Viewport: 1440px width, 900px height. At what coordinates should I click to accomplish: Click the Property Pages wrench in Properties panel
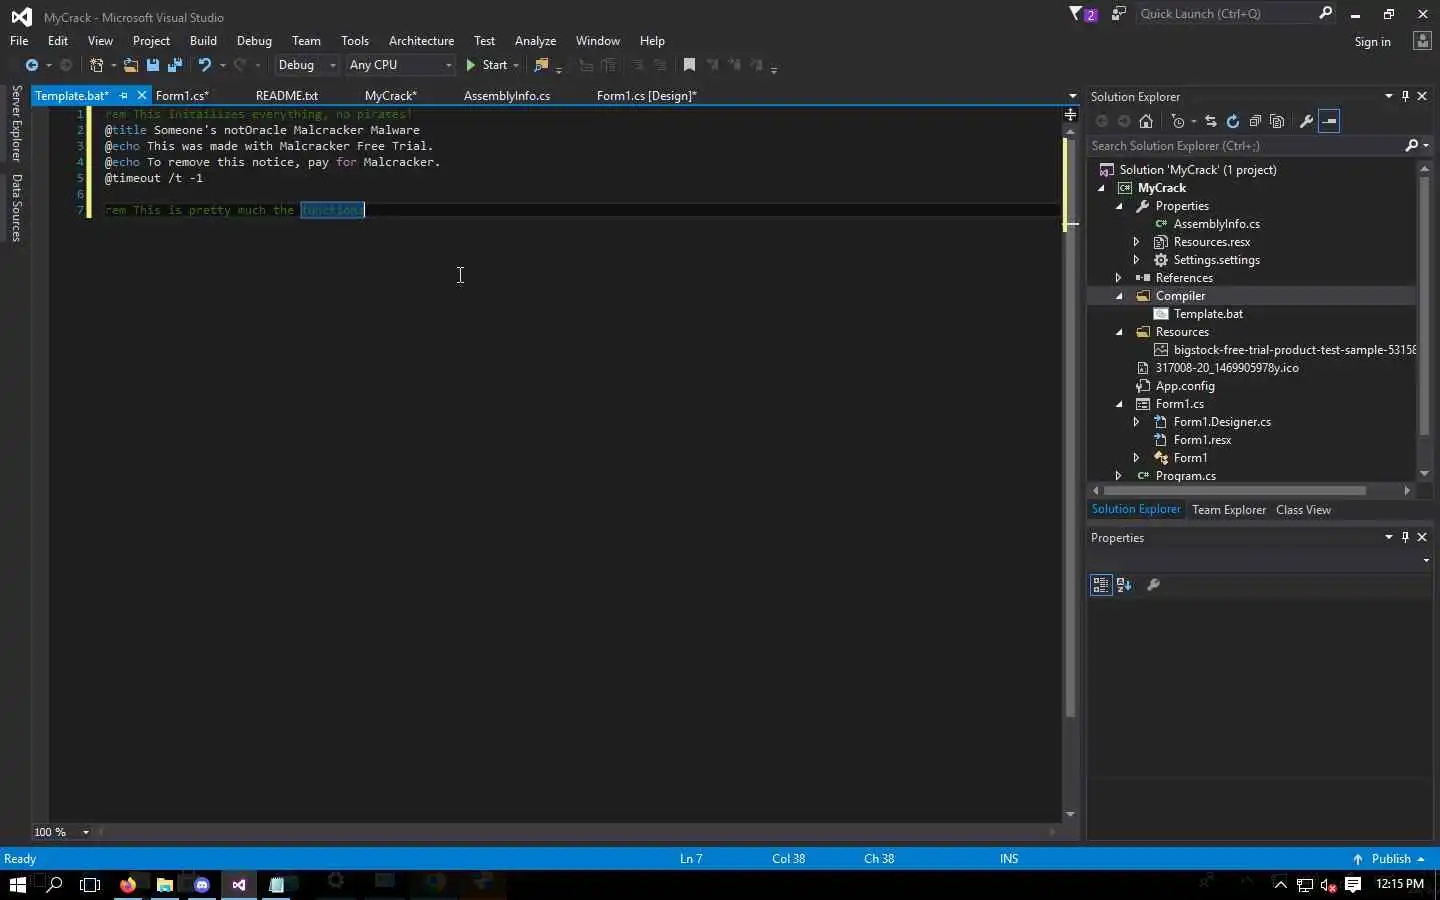click(1153, 585)
